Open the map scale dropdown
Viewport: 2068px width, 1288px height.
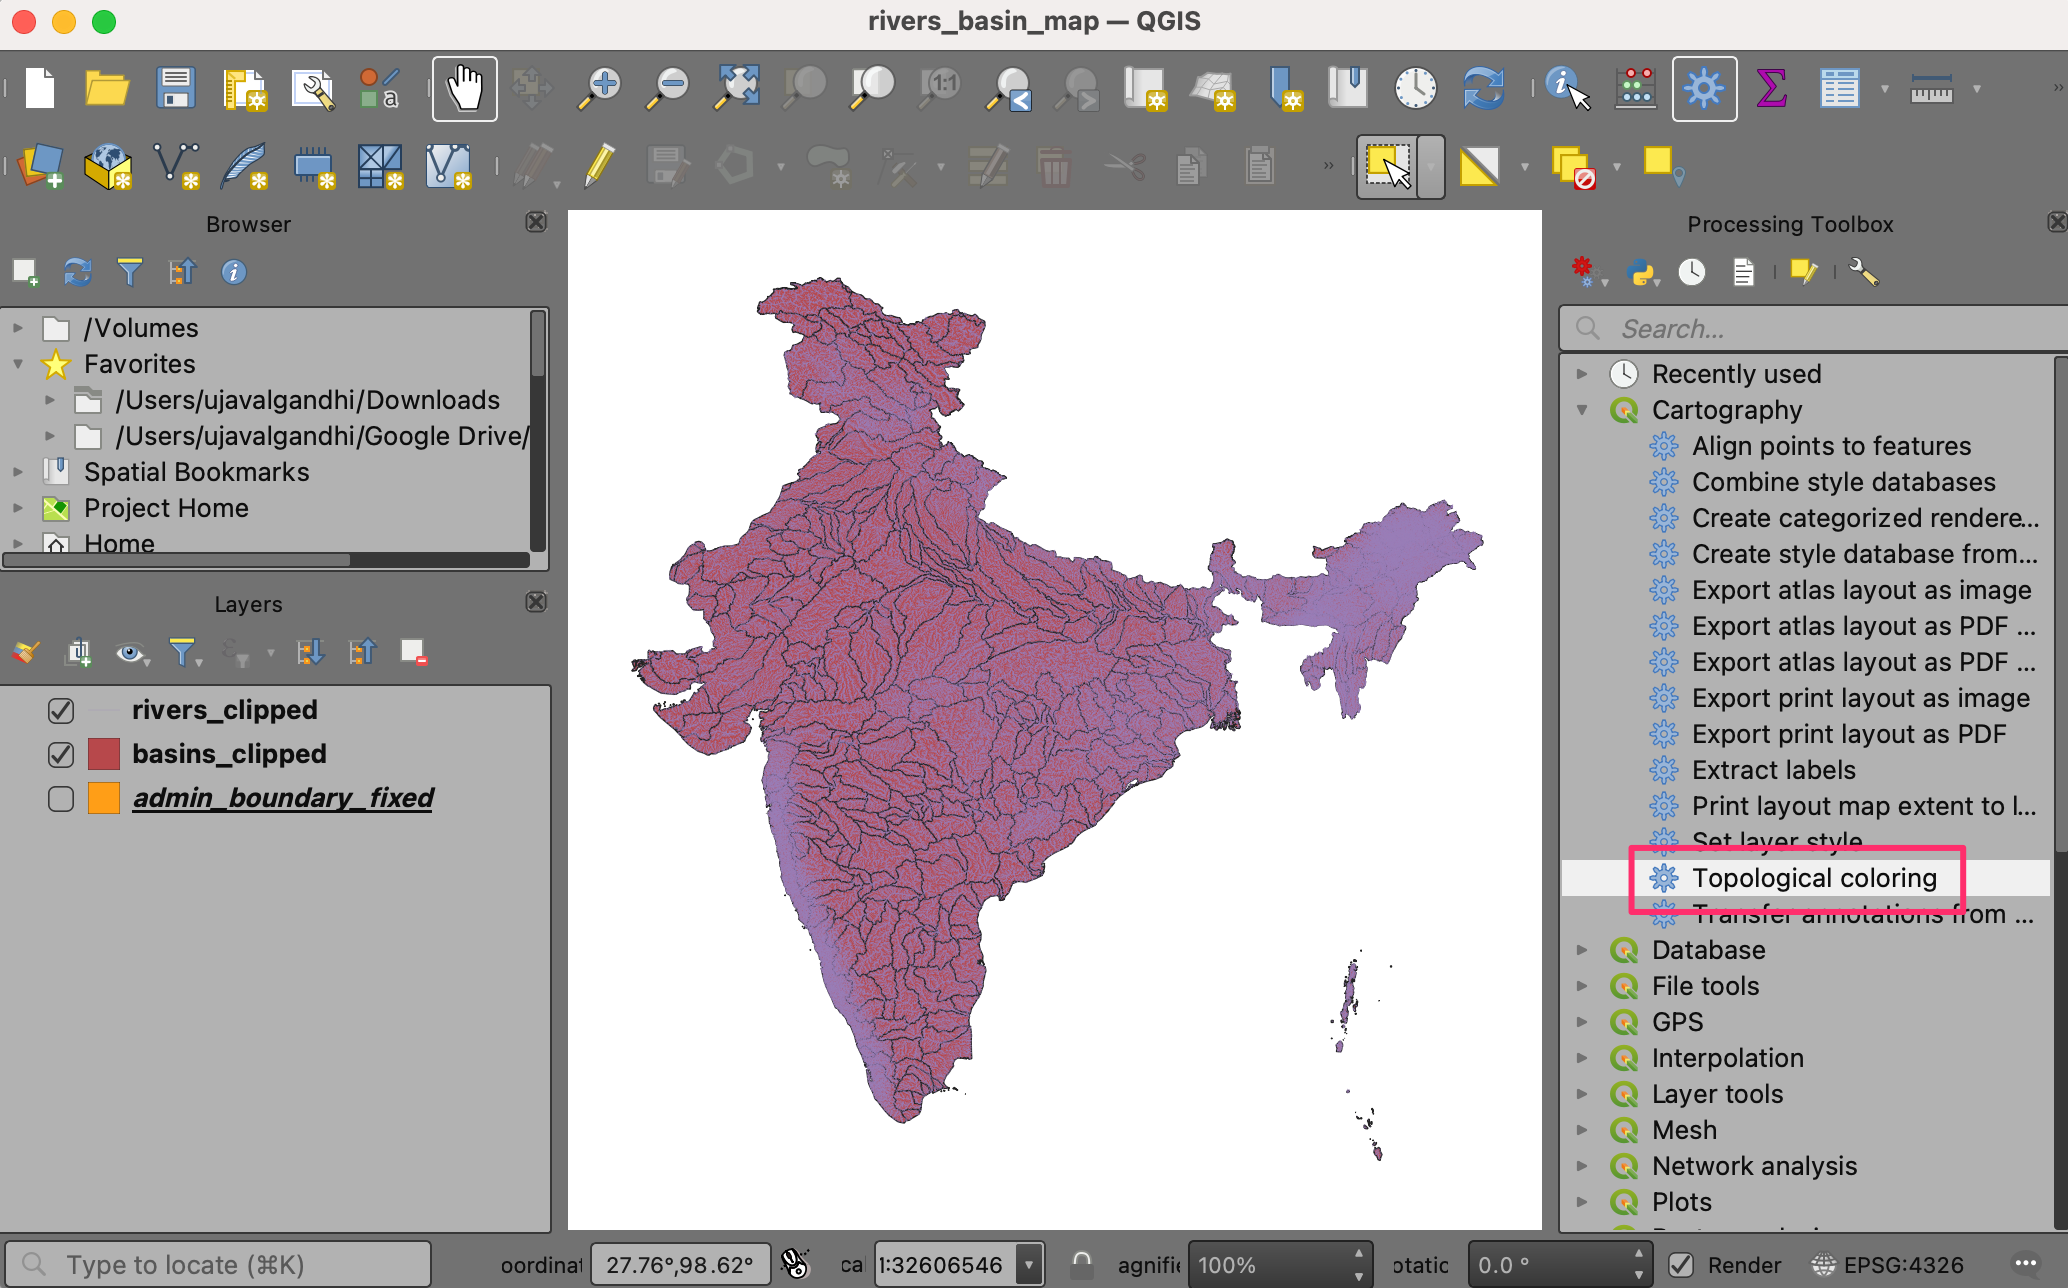tap(1029, 1265)
